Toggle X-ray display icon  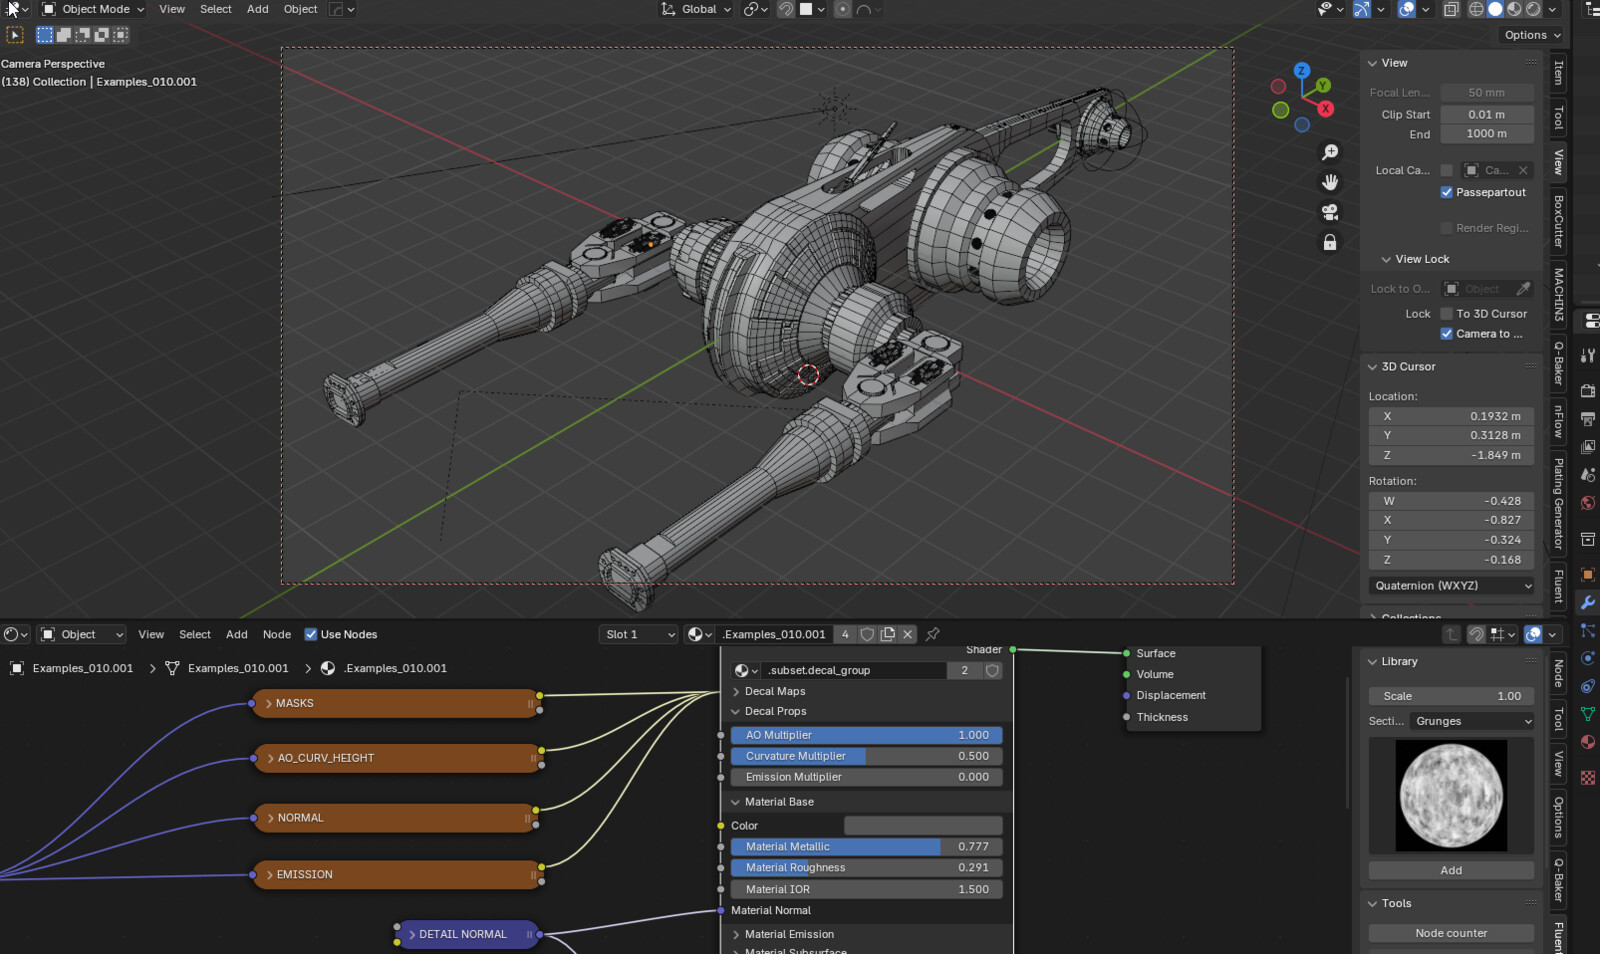pos(1451,9)
